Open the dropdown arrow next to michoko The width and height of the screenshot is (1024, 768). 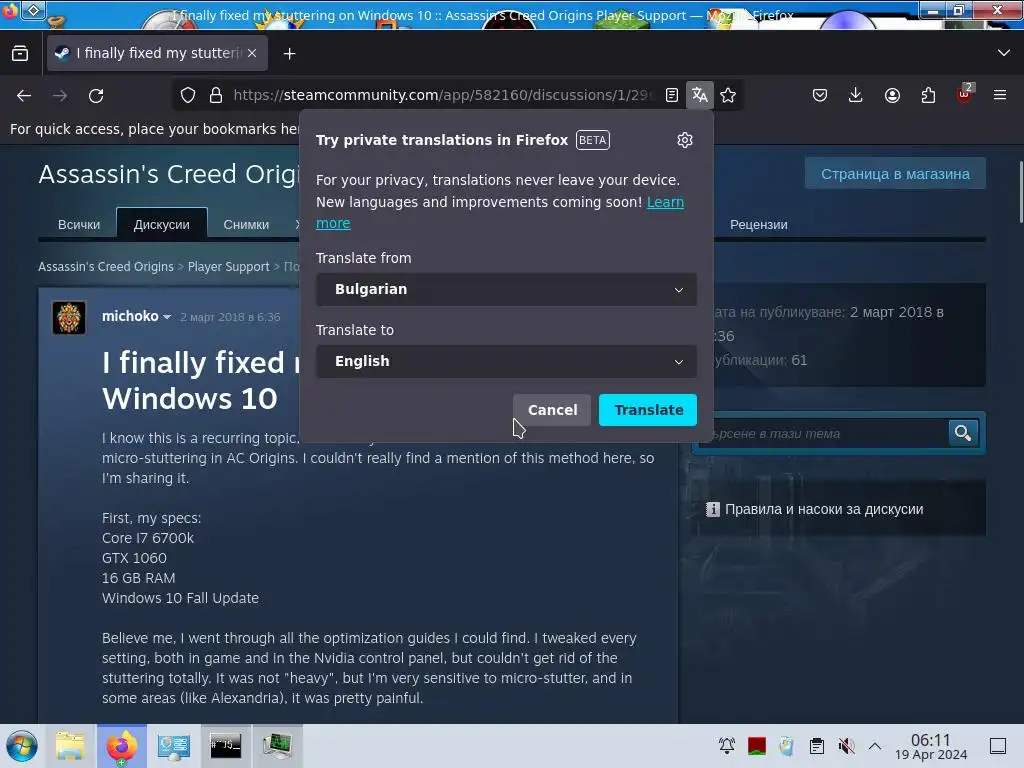pyautogui.click(x=167, y=317)
